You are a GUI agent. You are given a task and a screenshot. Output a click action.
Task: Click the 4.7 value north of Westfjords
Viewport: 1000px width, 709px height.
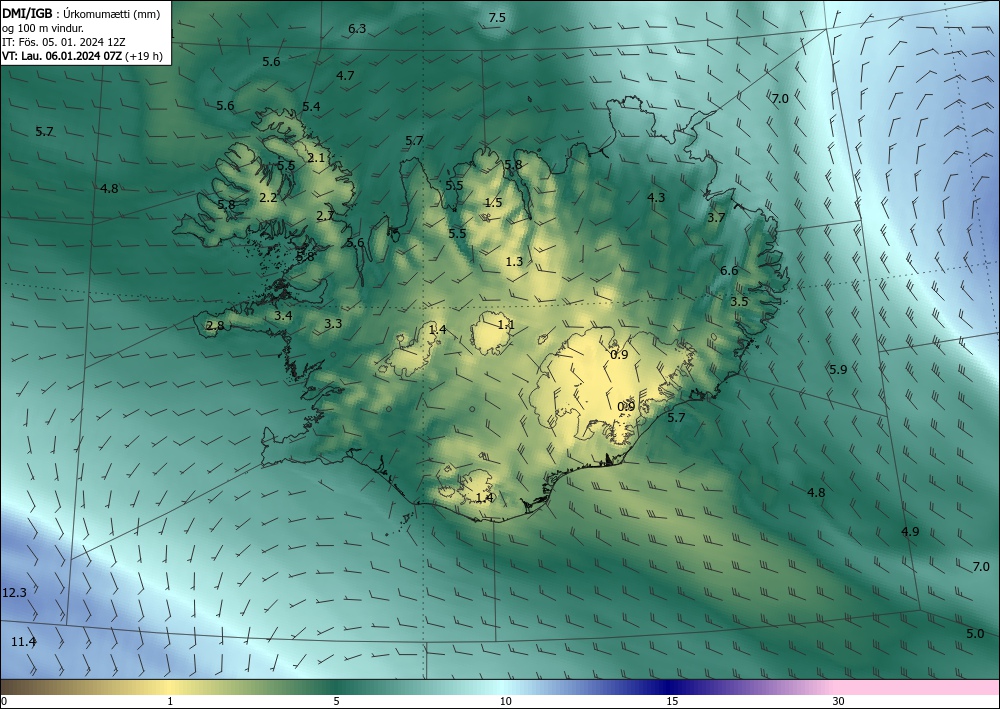[x=345, y=75]
